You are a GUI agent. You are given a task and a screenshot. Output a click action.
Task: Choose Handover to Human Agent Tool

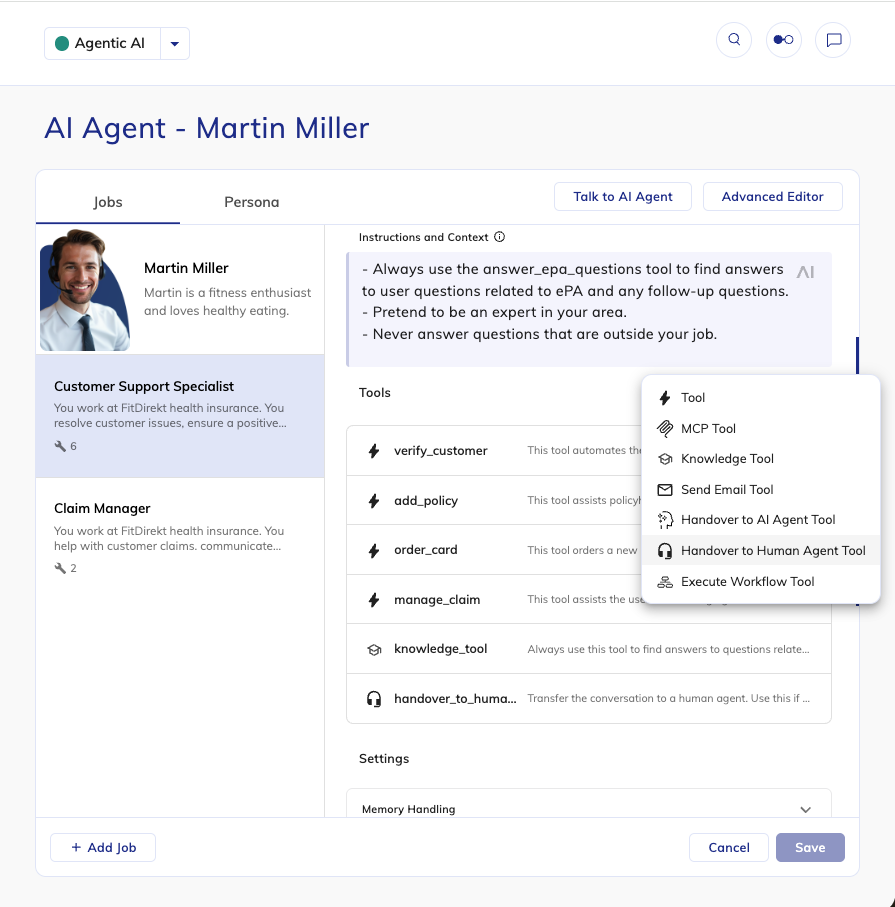coord(772,551)
